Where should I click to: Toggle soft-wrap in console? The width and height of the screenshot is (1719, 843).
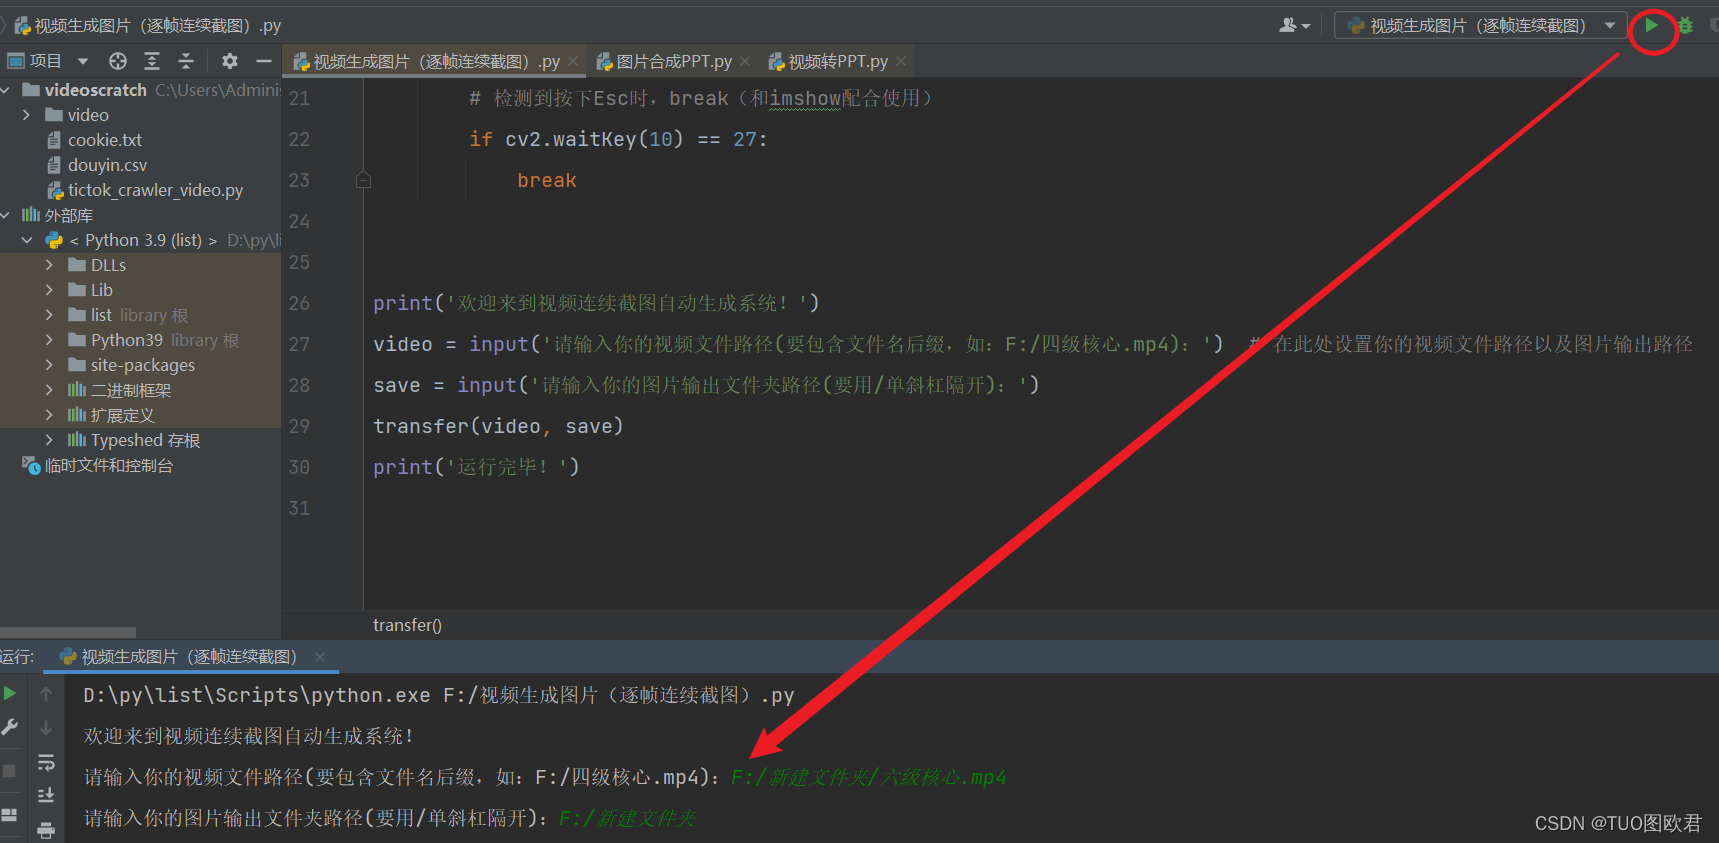click(x=46, y=763)
